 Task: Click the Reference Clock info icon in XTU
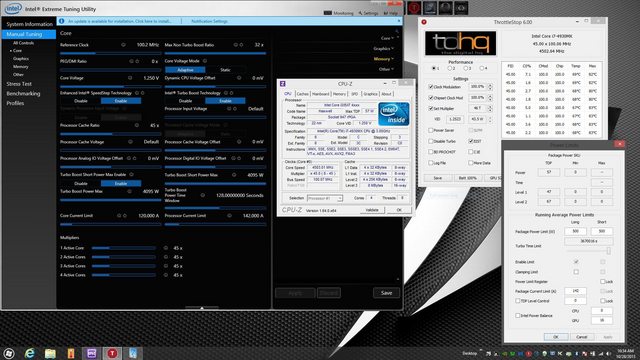(x=123, y=45)
